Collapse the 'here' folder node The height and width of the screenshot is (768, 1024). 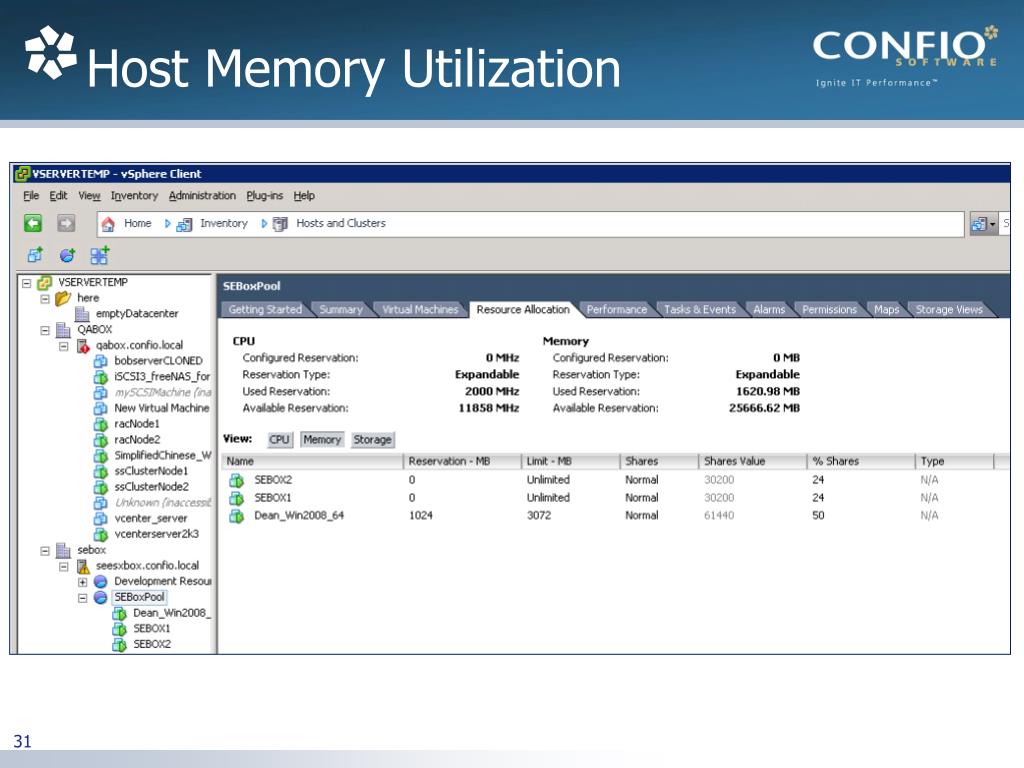click(x=45, y=299)
